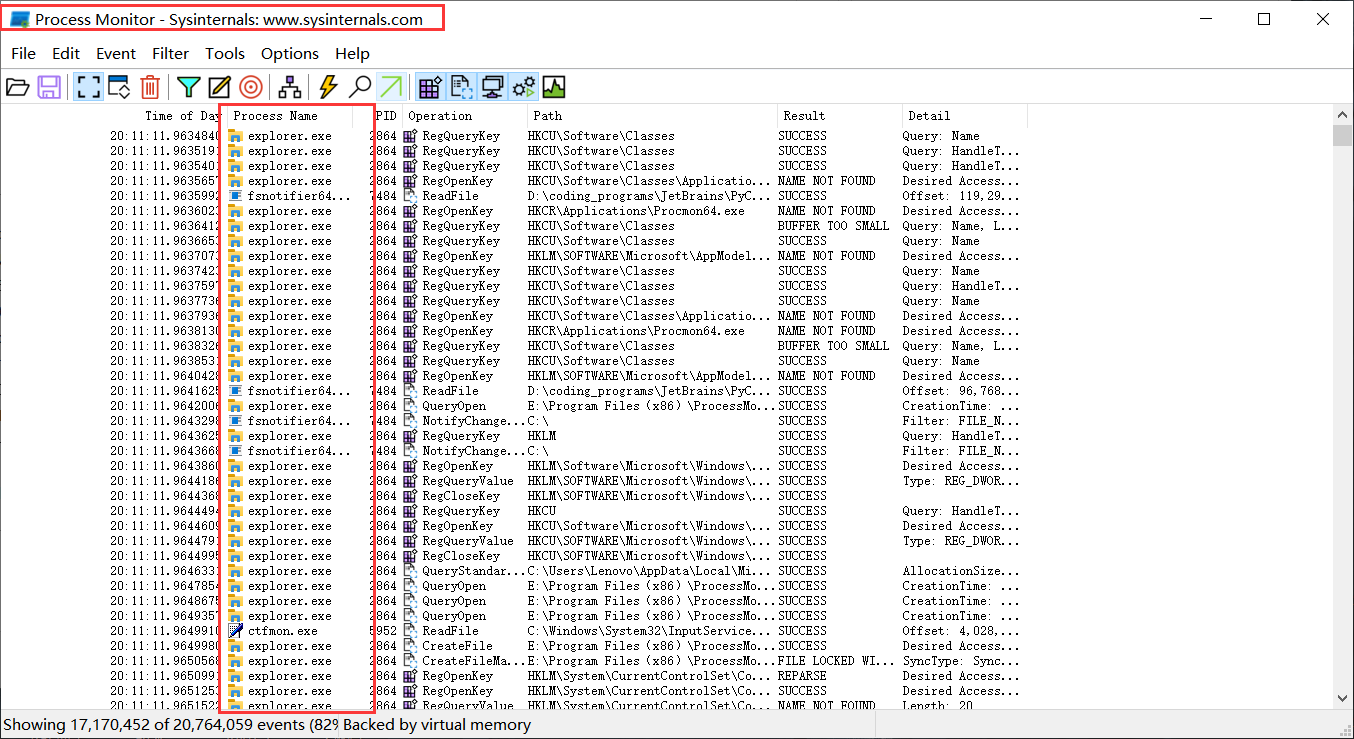1354x739 pixels.
Task: Click the Offset: 4,028,... detail cell
Action: click(961, 631)
